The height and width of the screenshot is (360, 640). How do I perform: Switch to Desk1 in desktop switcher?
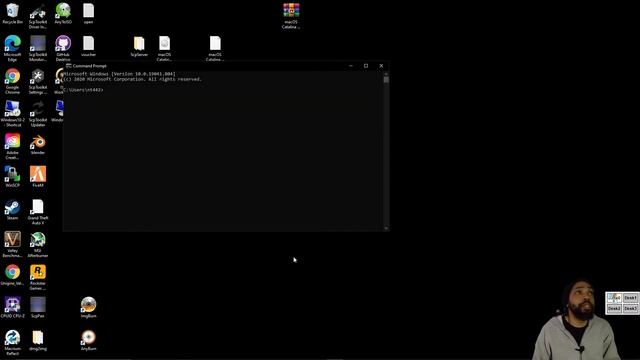click(630, 298)
